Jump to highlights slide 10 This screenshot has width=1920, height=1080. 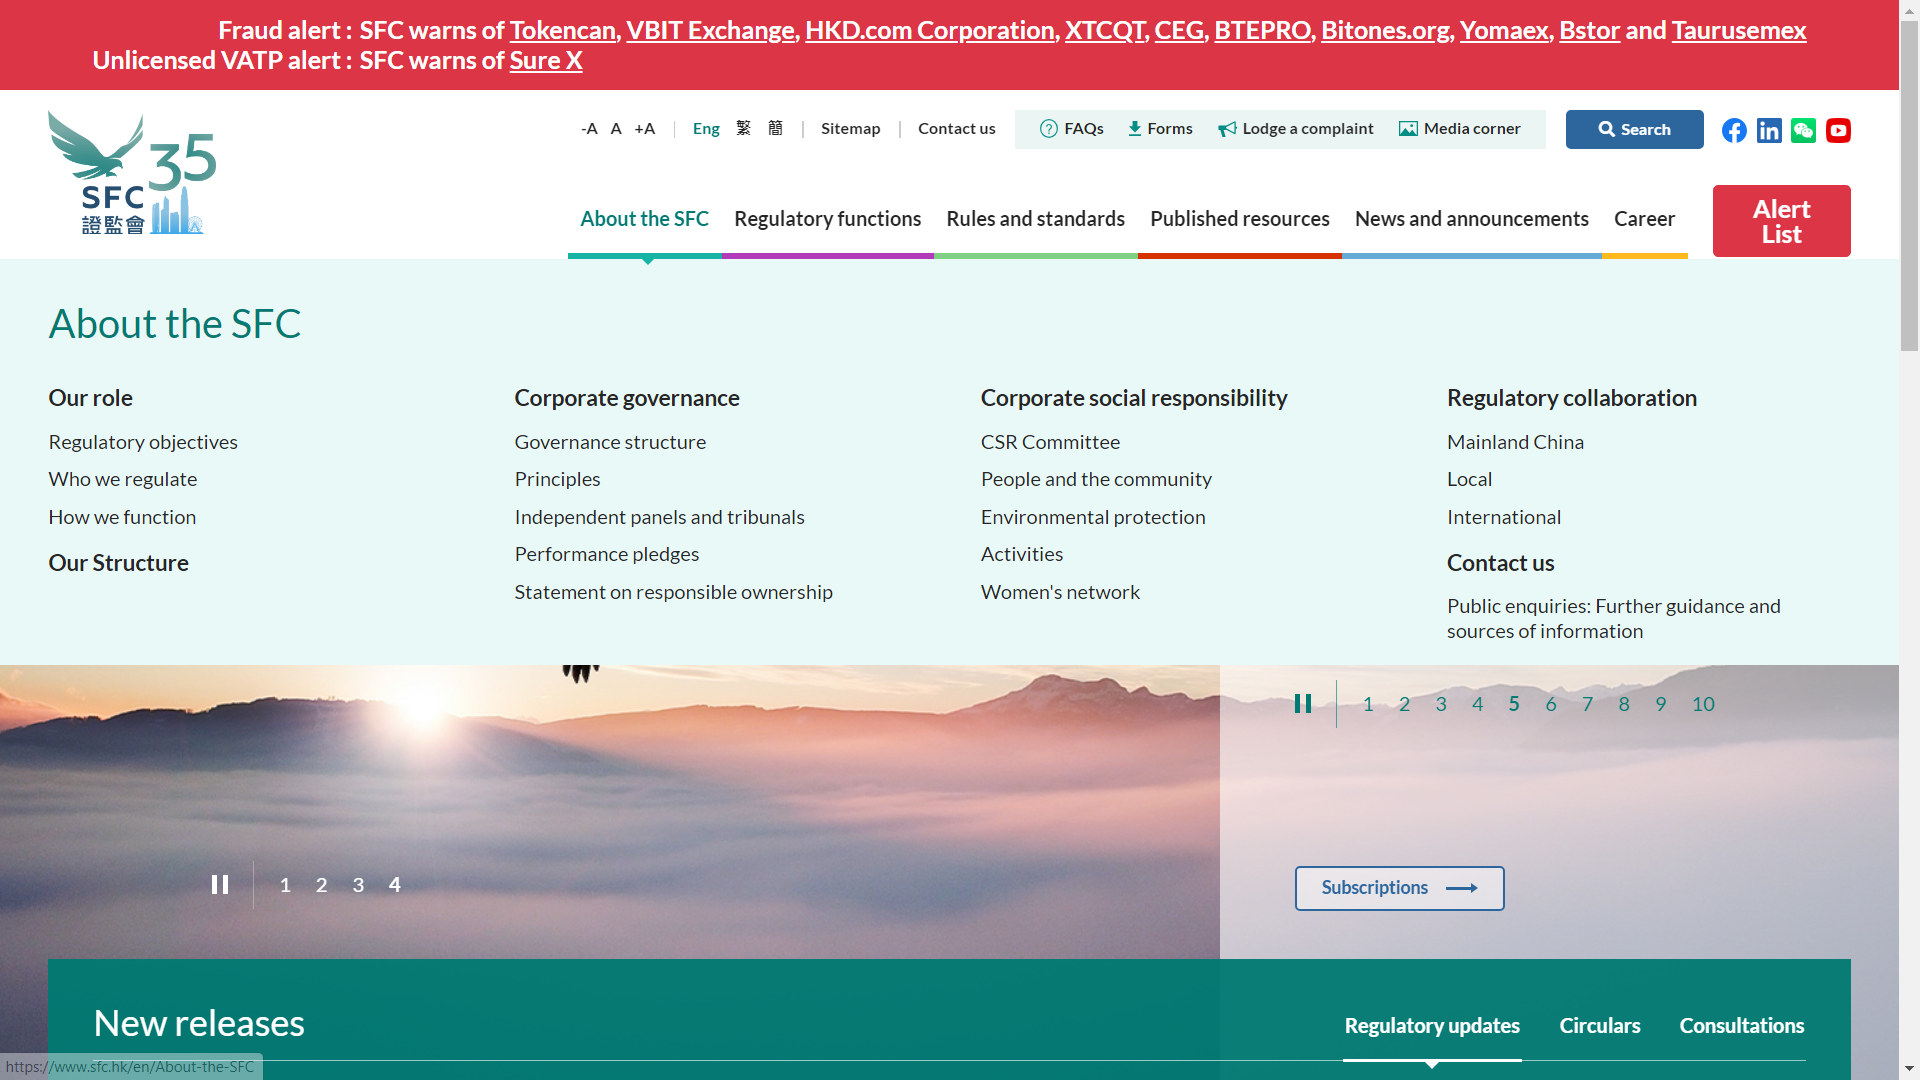(x=1704, y=704)
